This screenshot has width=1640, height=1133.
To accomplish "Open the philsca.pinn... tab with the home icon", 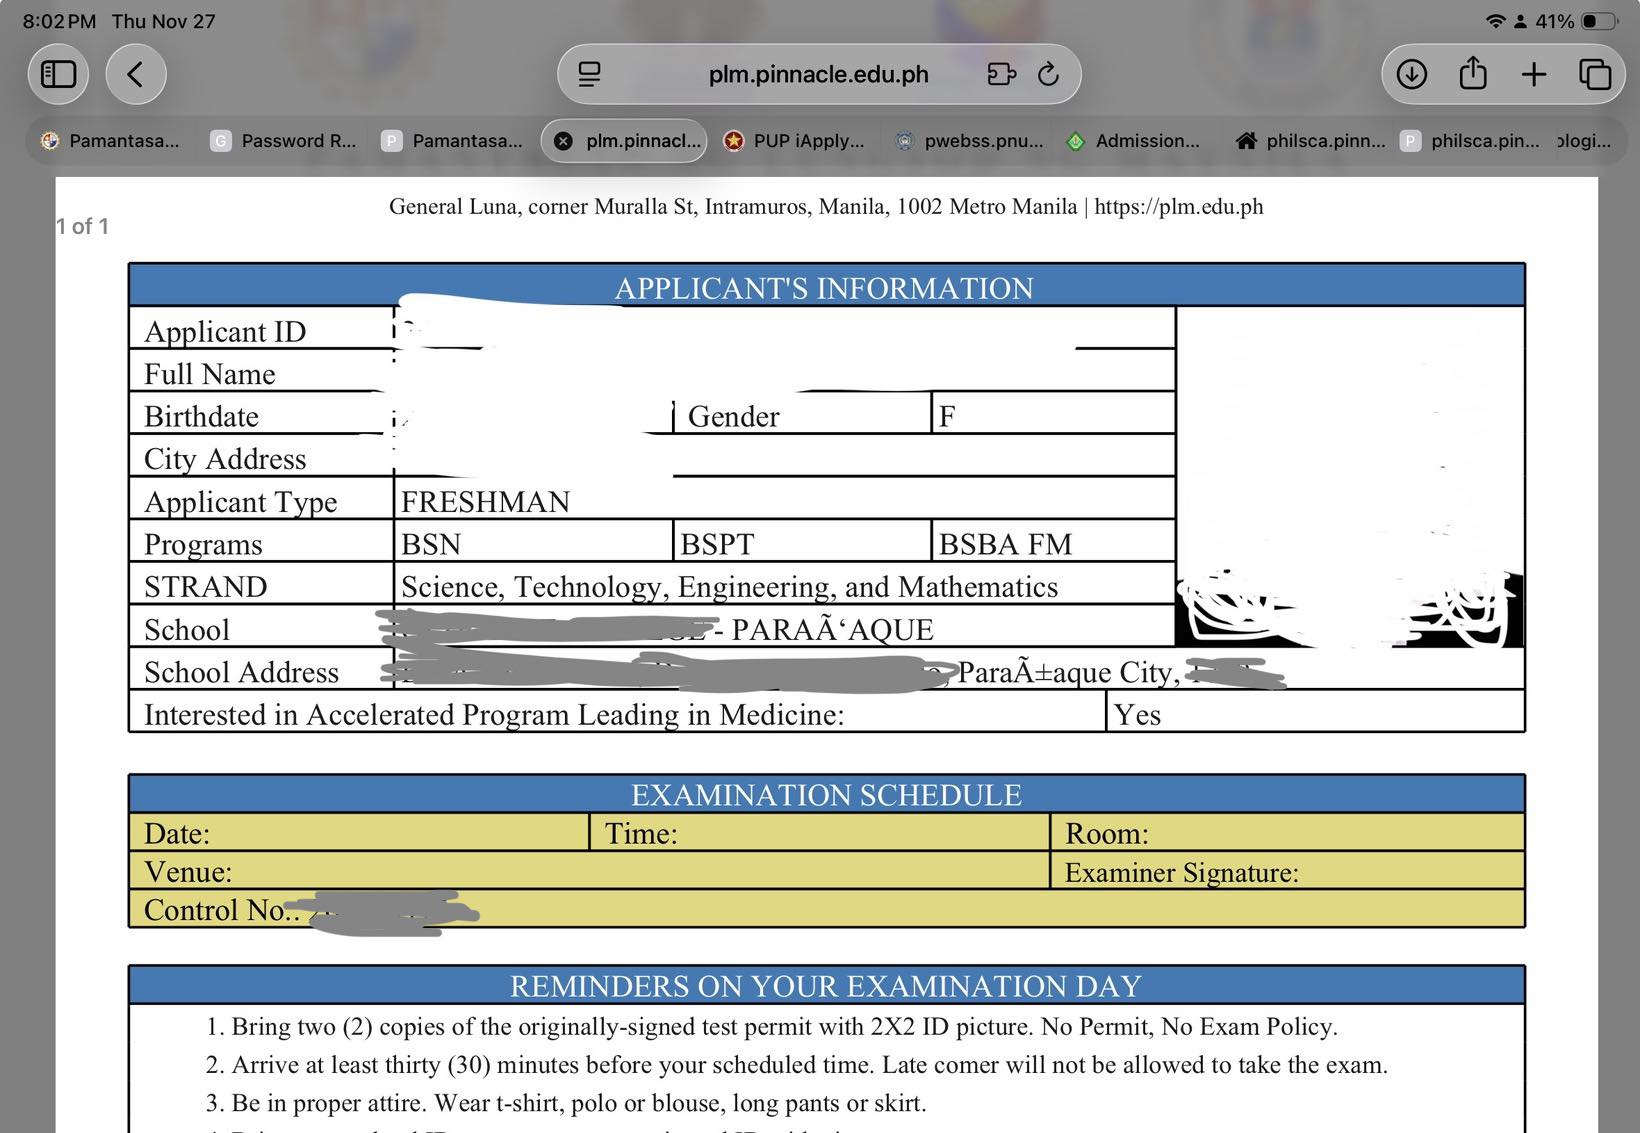I will tap(1311, 141).
